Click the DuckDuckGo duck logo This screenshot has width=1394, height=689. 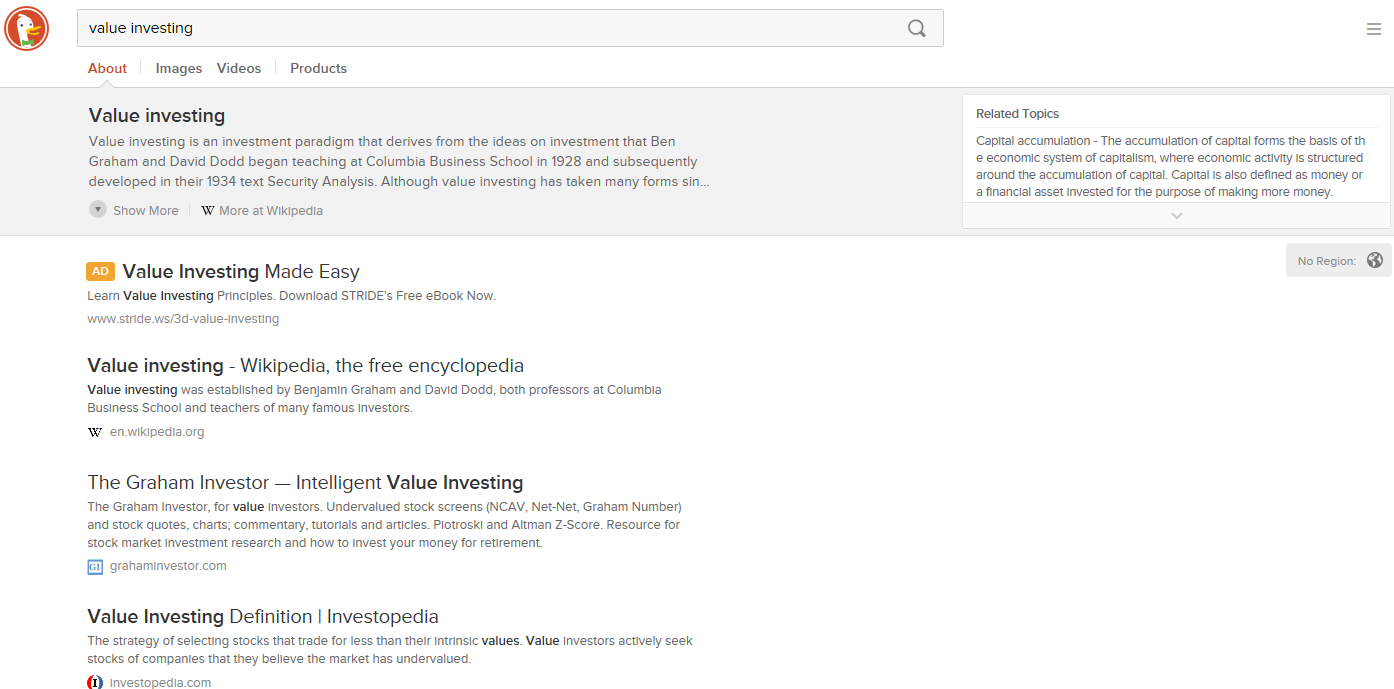point(27,28)
